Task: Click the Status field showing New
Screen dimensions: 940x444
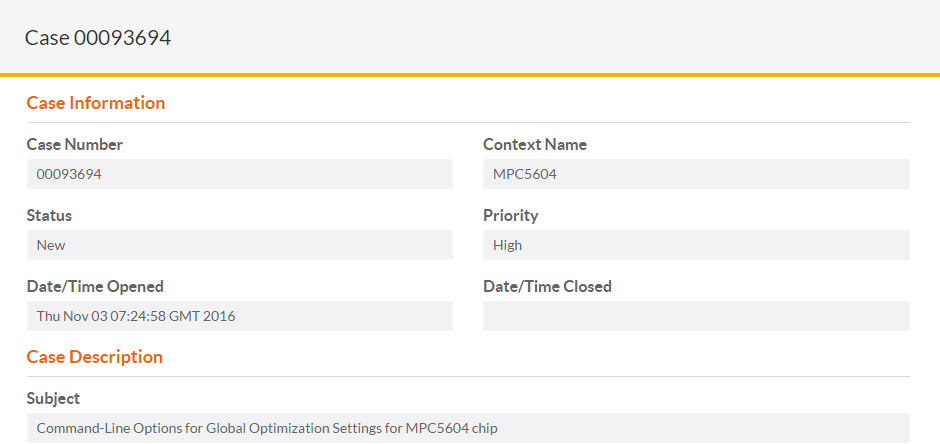Action: [x=239, y=245]
